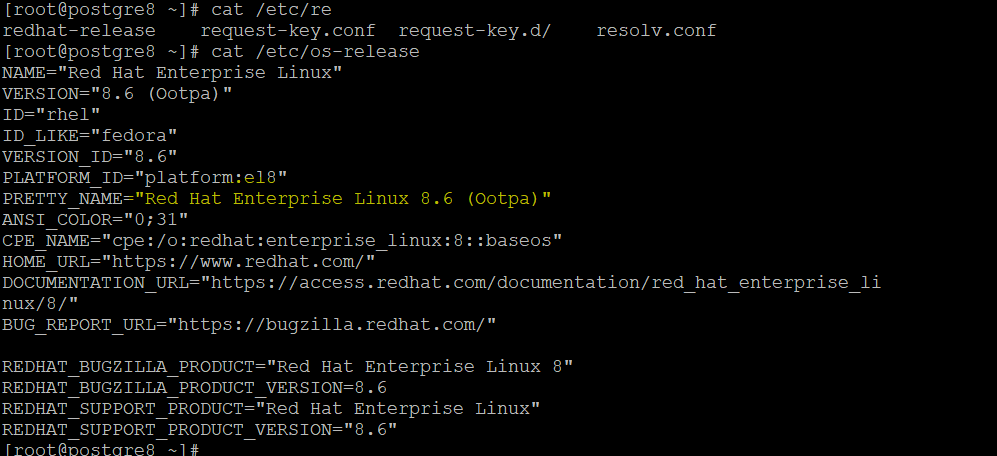Click the REDHAT_BUGZILLA_PRODUCT_VERSION=8.6 line
Image resolution: width=997 pixels, height=456 pixels.
click(194, 387)
